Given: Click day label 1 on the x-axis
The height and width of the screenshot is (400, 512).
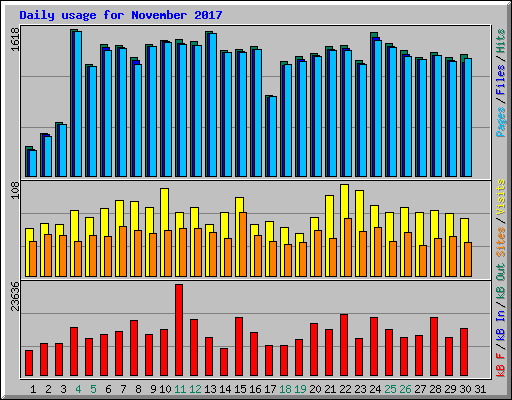Looking at the screenshot, I should 33,389.
